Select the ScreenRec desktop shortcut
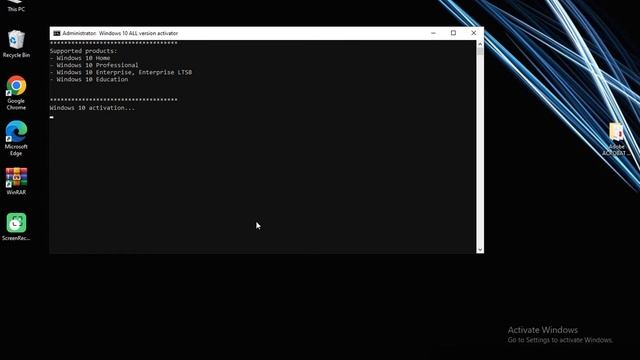The height and width of the screenshot is (360, 640). coord(16,227)
